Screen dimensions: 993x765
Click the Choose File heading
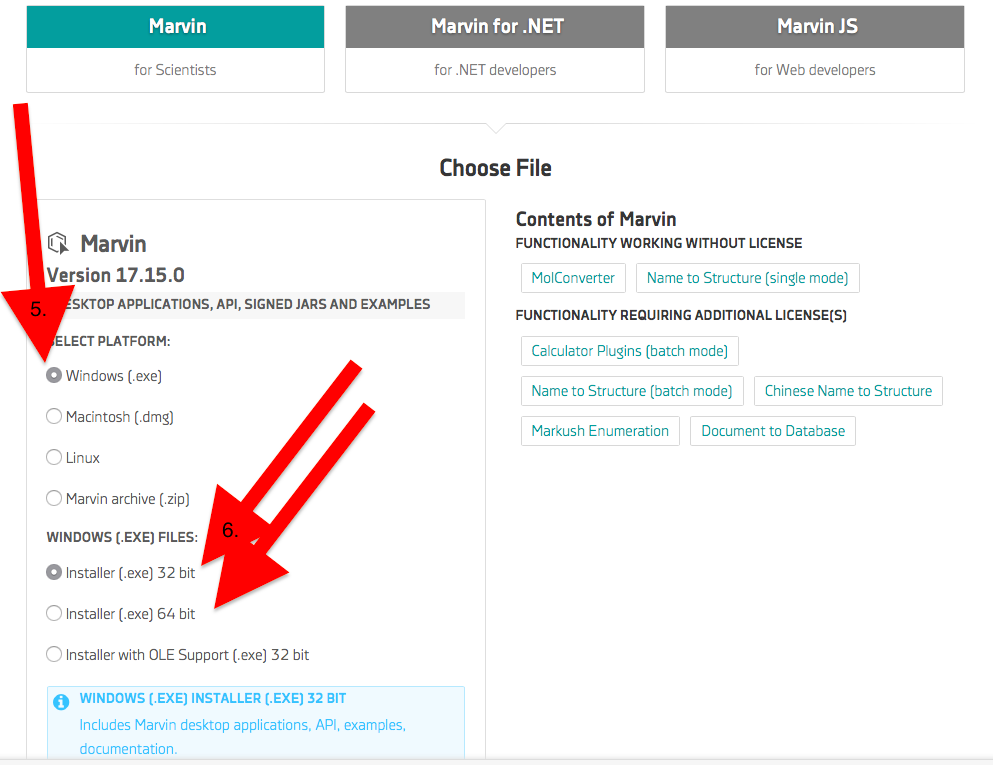[x=495, y=168]
